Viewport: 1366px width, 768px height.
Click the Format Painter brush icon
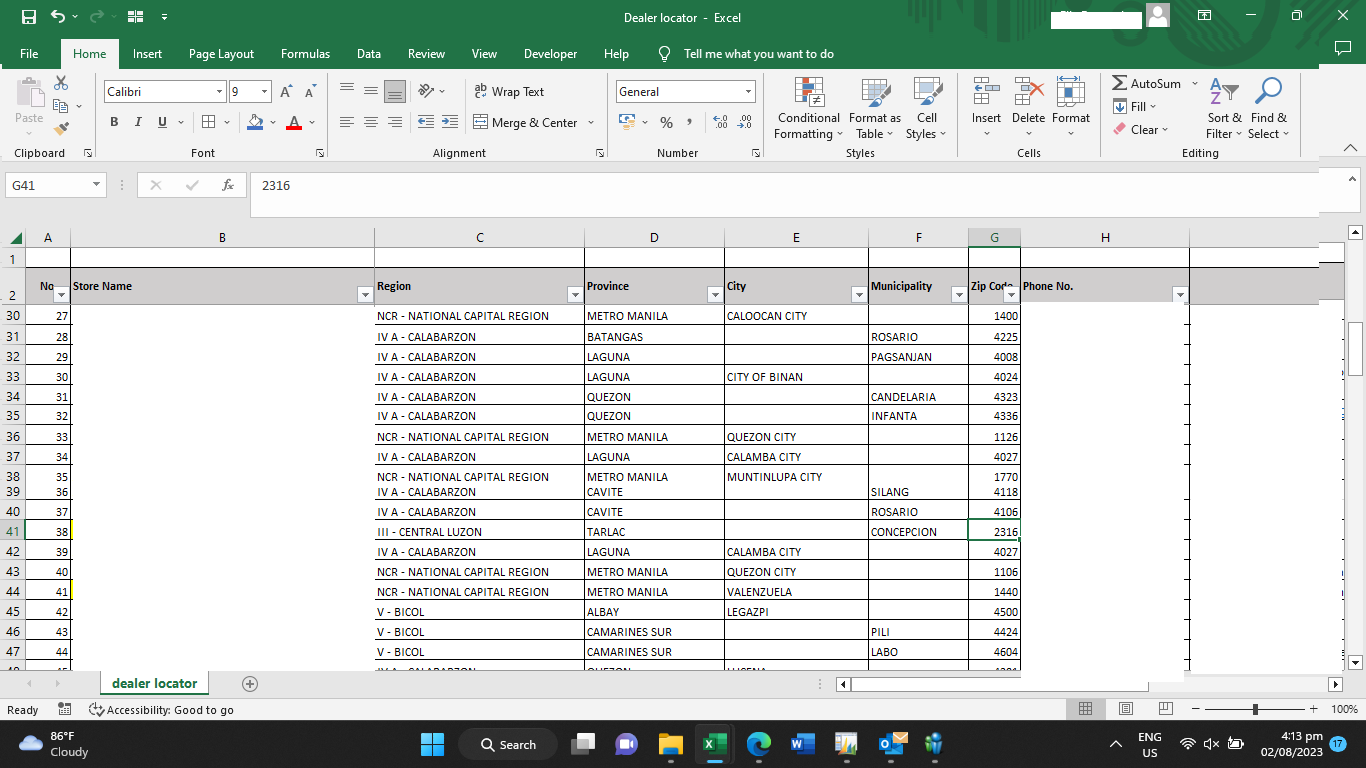pyautogui.click(x=61, y=128)
